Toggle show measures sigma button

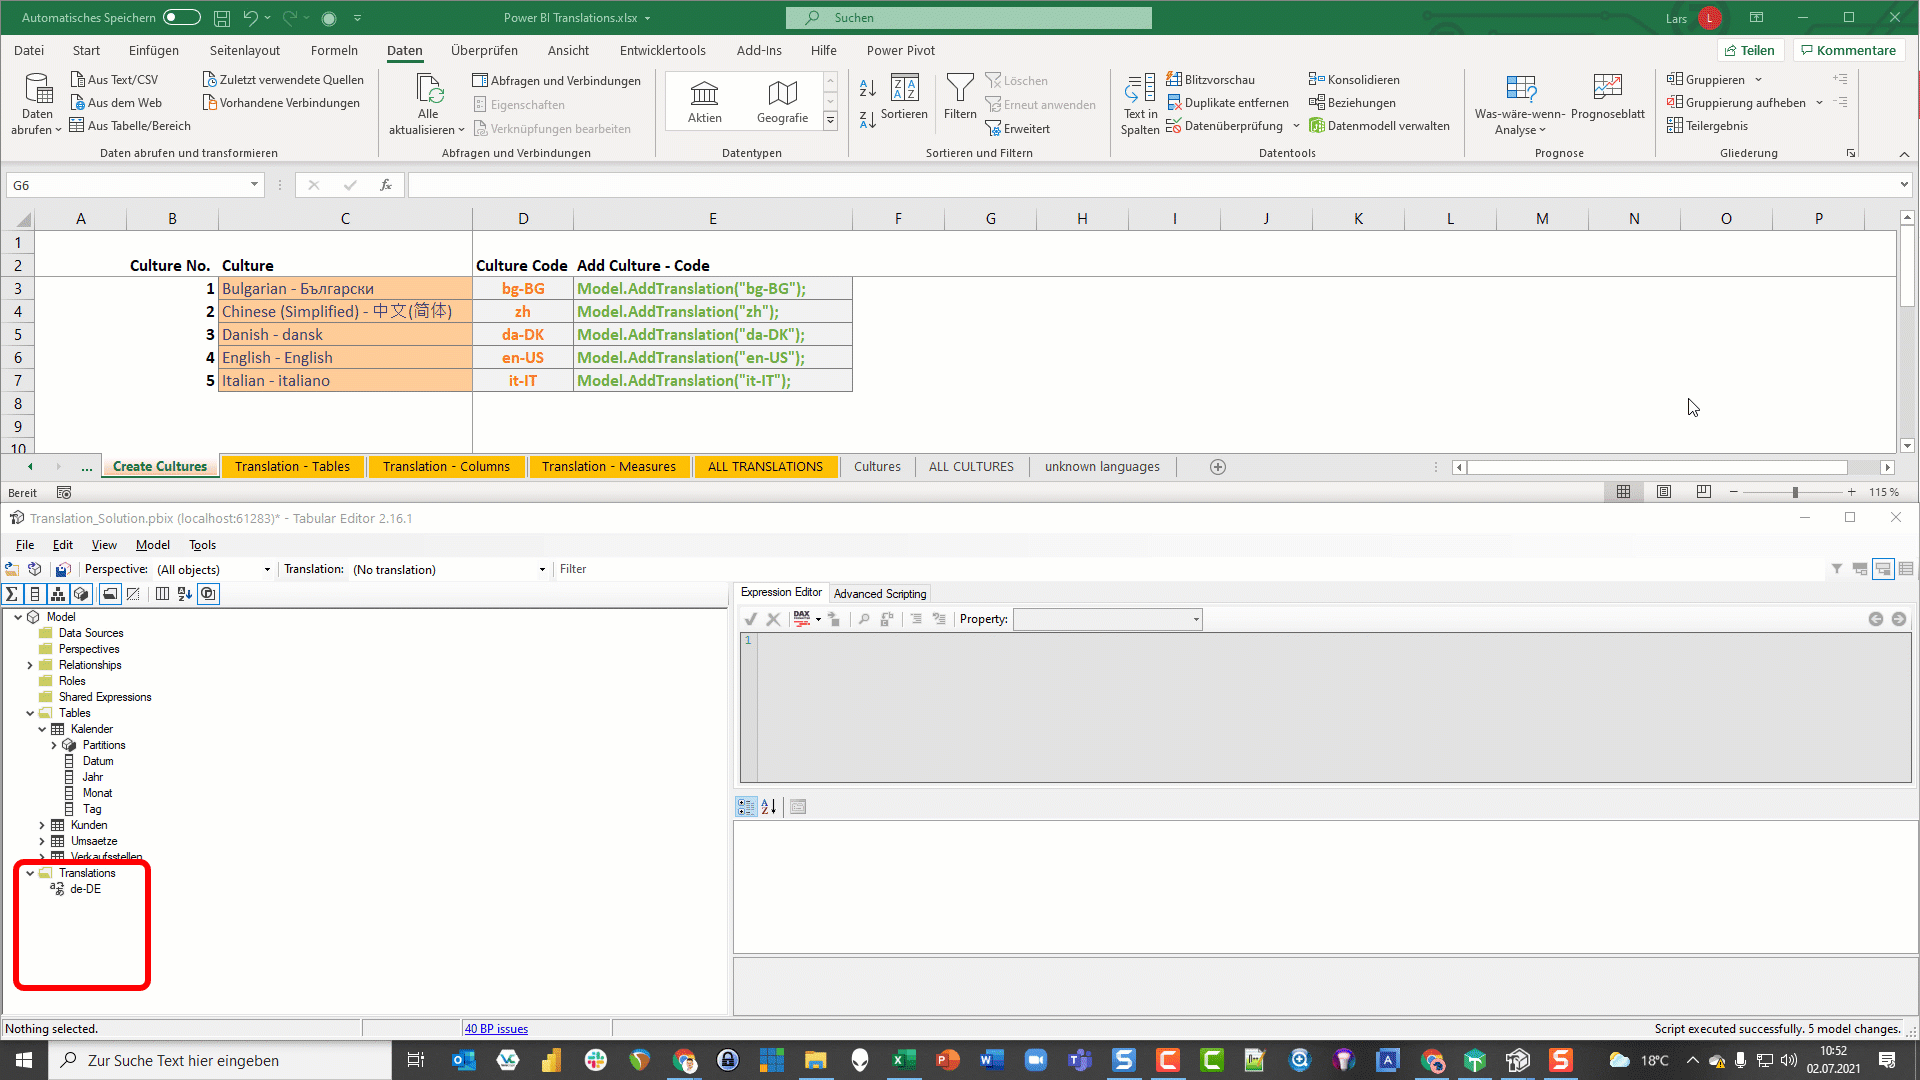pos(12,594)
